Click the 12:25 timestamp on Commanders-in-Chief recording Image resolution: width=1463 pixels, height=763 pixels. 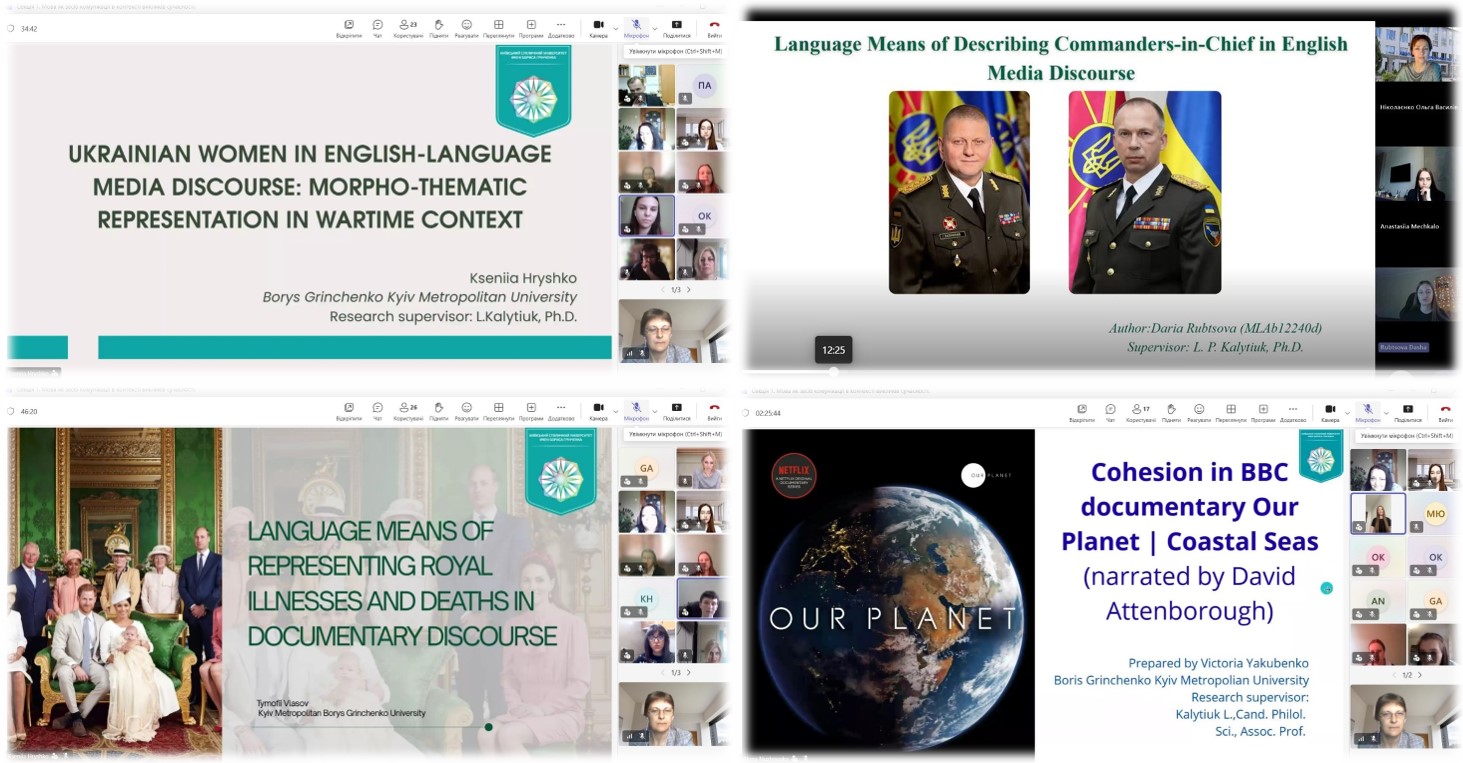click(833, 350)
